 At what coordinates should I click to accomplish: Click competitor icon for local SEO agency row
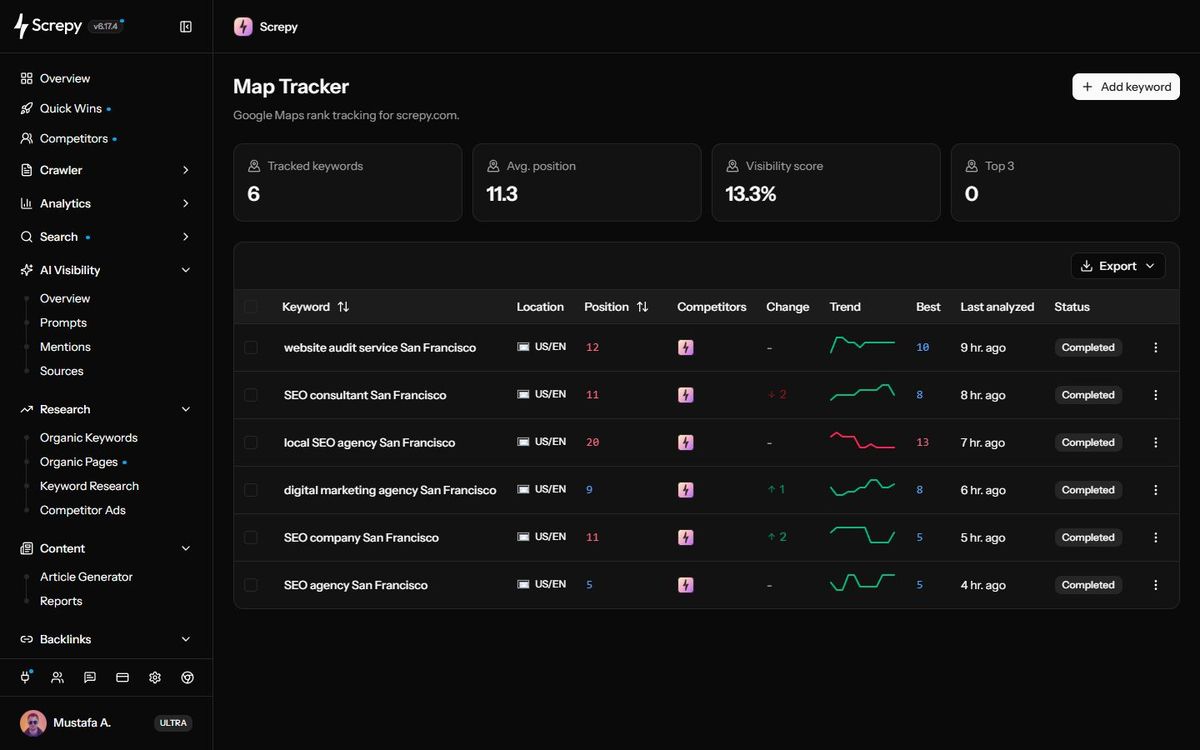click(x=685, y=442)
